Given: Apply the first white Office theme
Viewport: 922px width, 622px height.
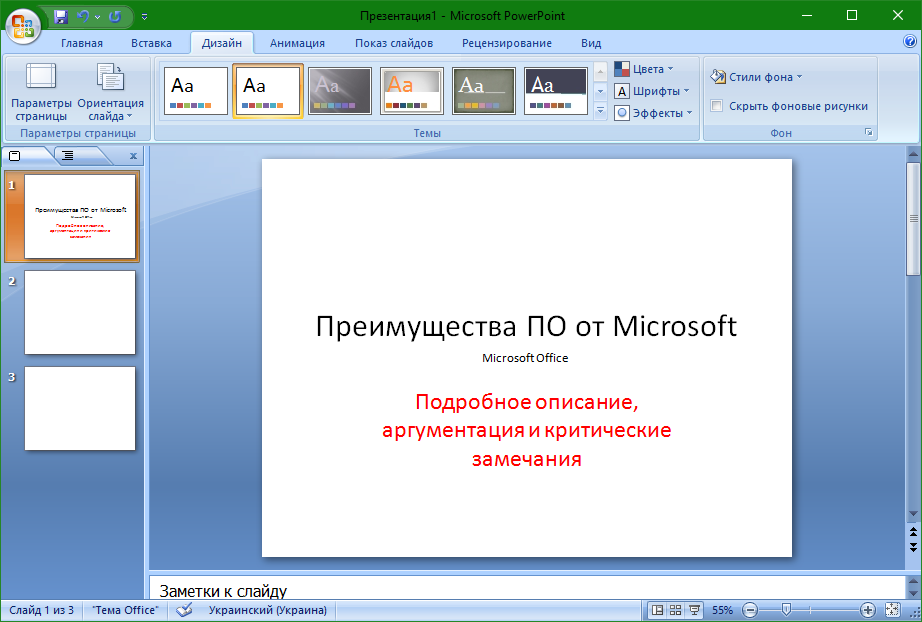Looking at the screenshot, I should coord(196,91).
